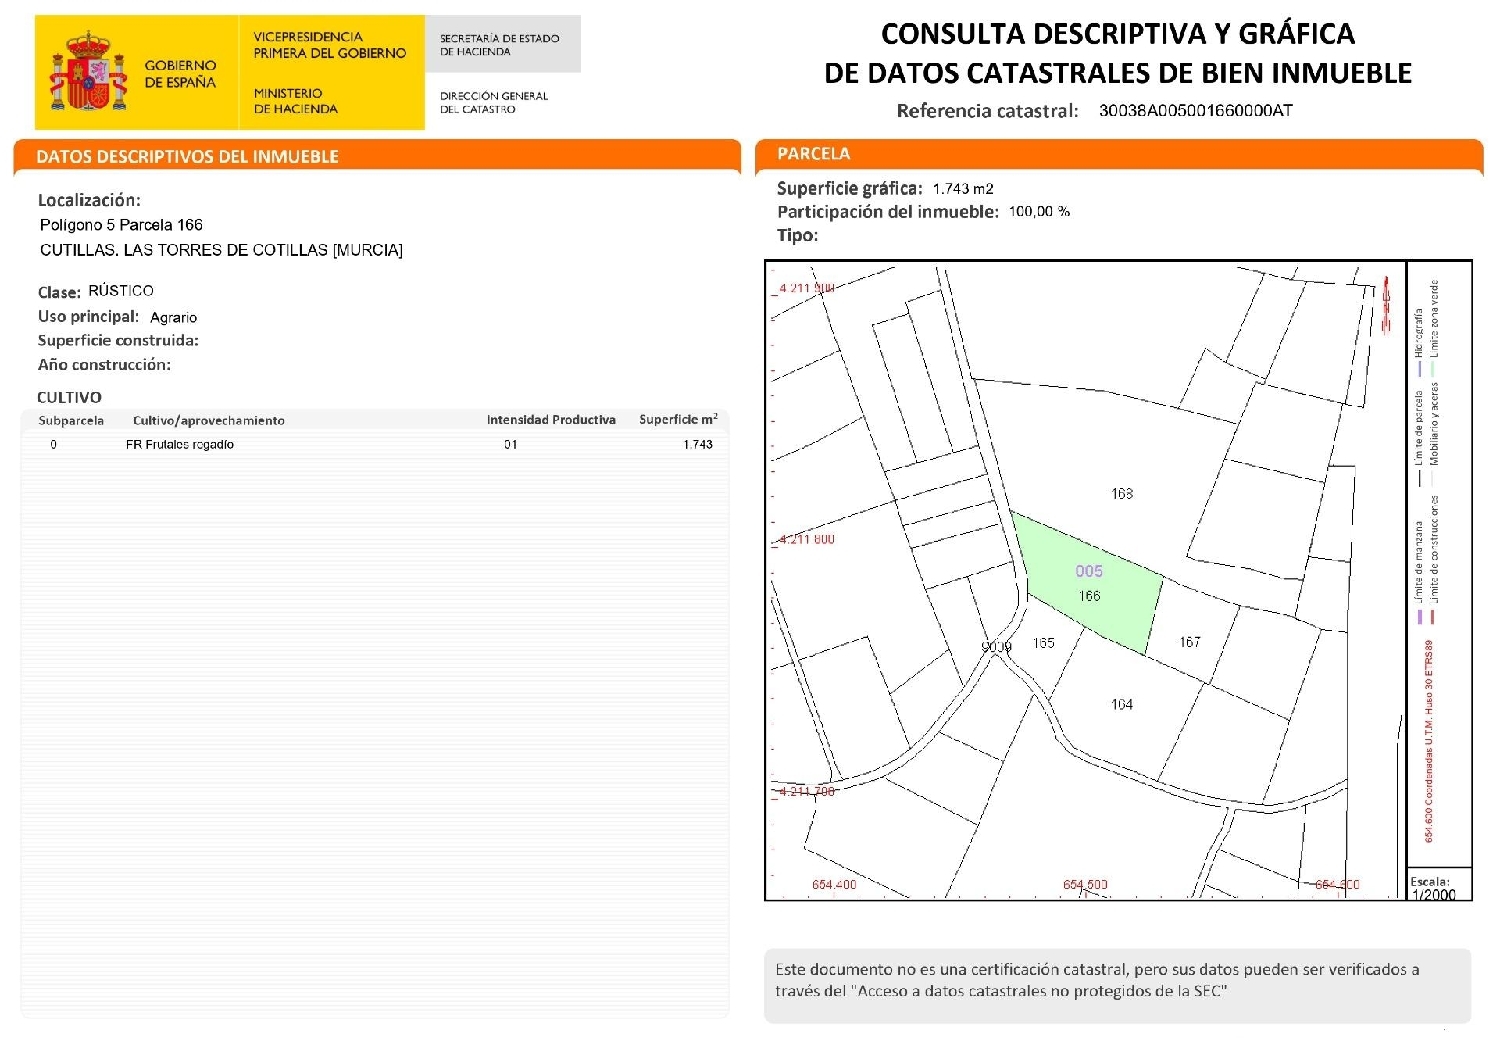The height and width of the screenshot is (1059, 1500).
Task: Click the '1.743 m2' graphic surface value
Action: click(x=963, y=189)
